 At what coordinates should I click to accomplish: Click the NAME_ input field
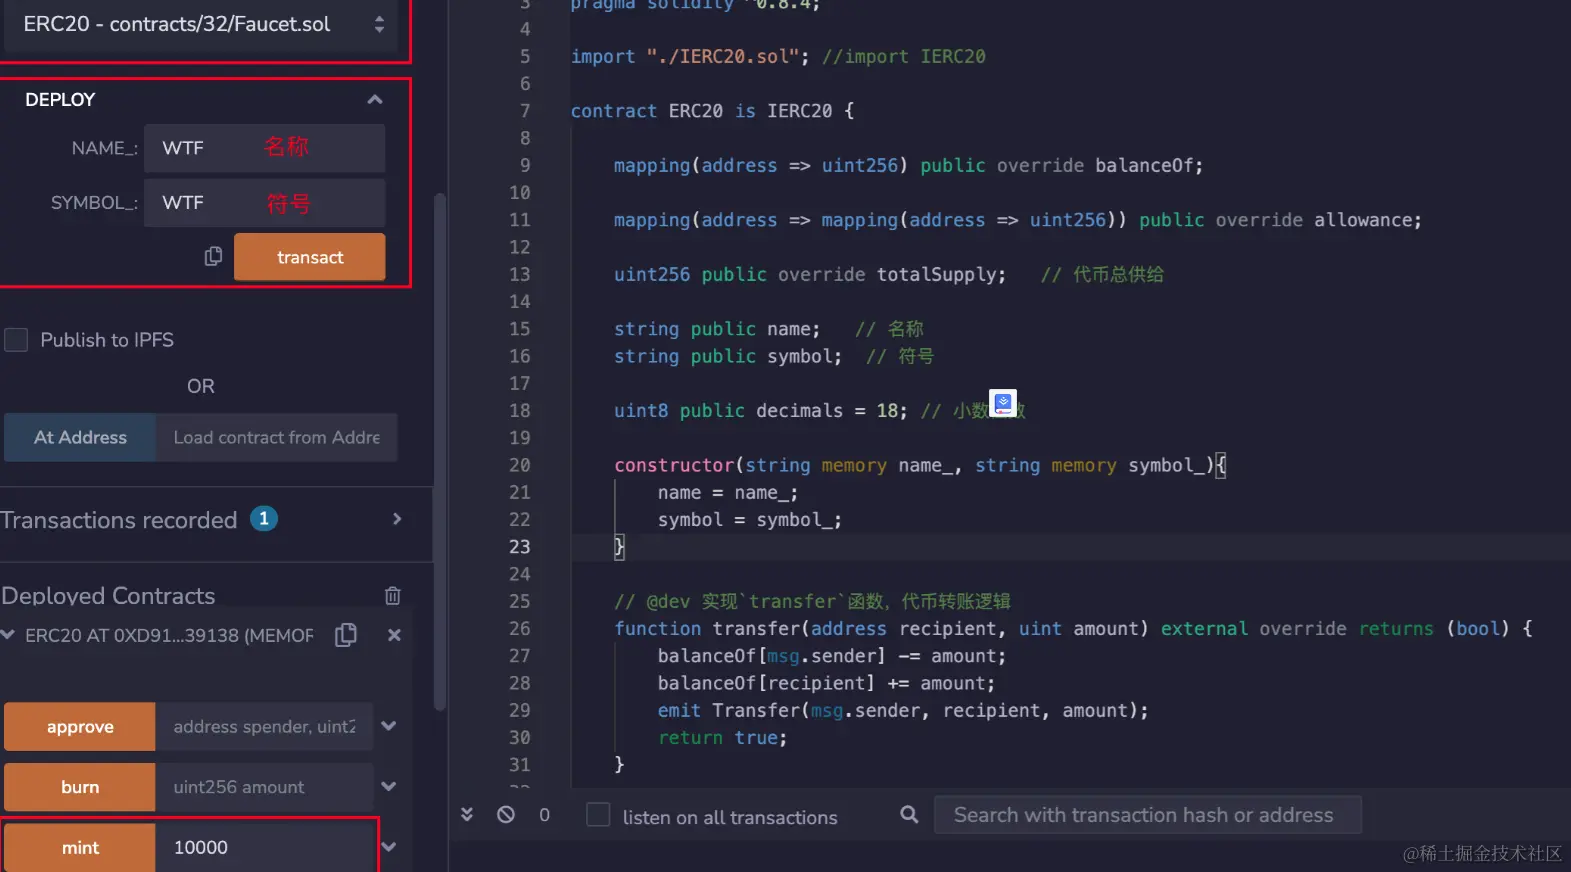[x=264, y=148]
